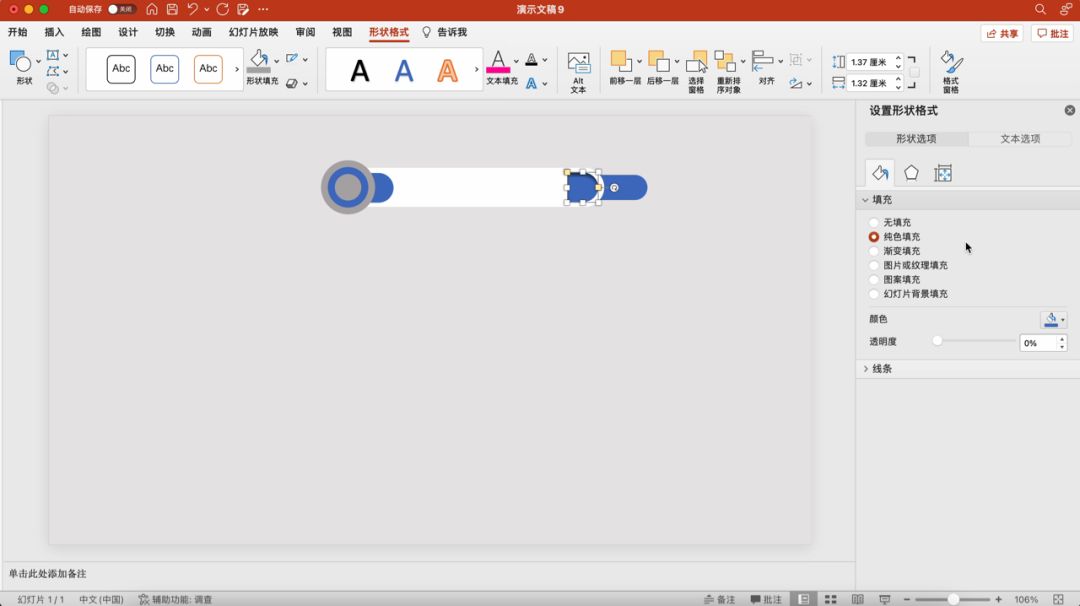Start slide show from status bar icon
Screen dimensions: 1080x606
885,599
